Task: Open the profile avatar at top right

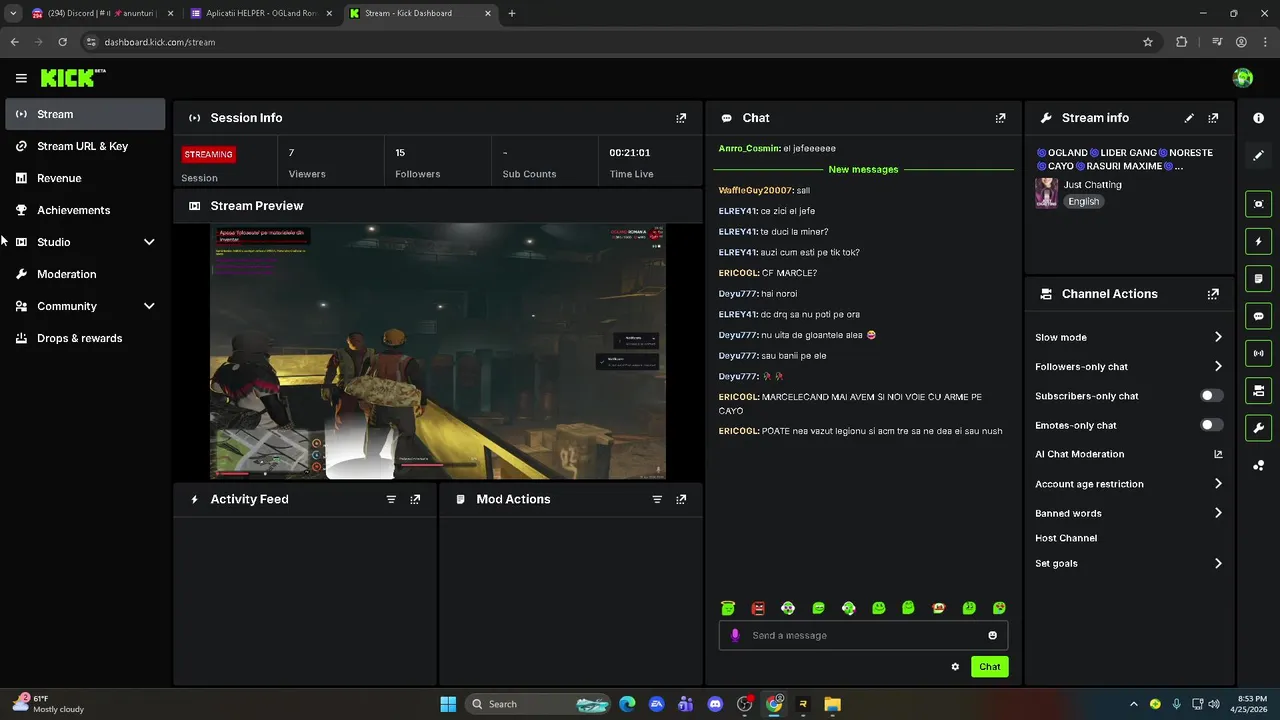Action: coord(1243,78)
